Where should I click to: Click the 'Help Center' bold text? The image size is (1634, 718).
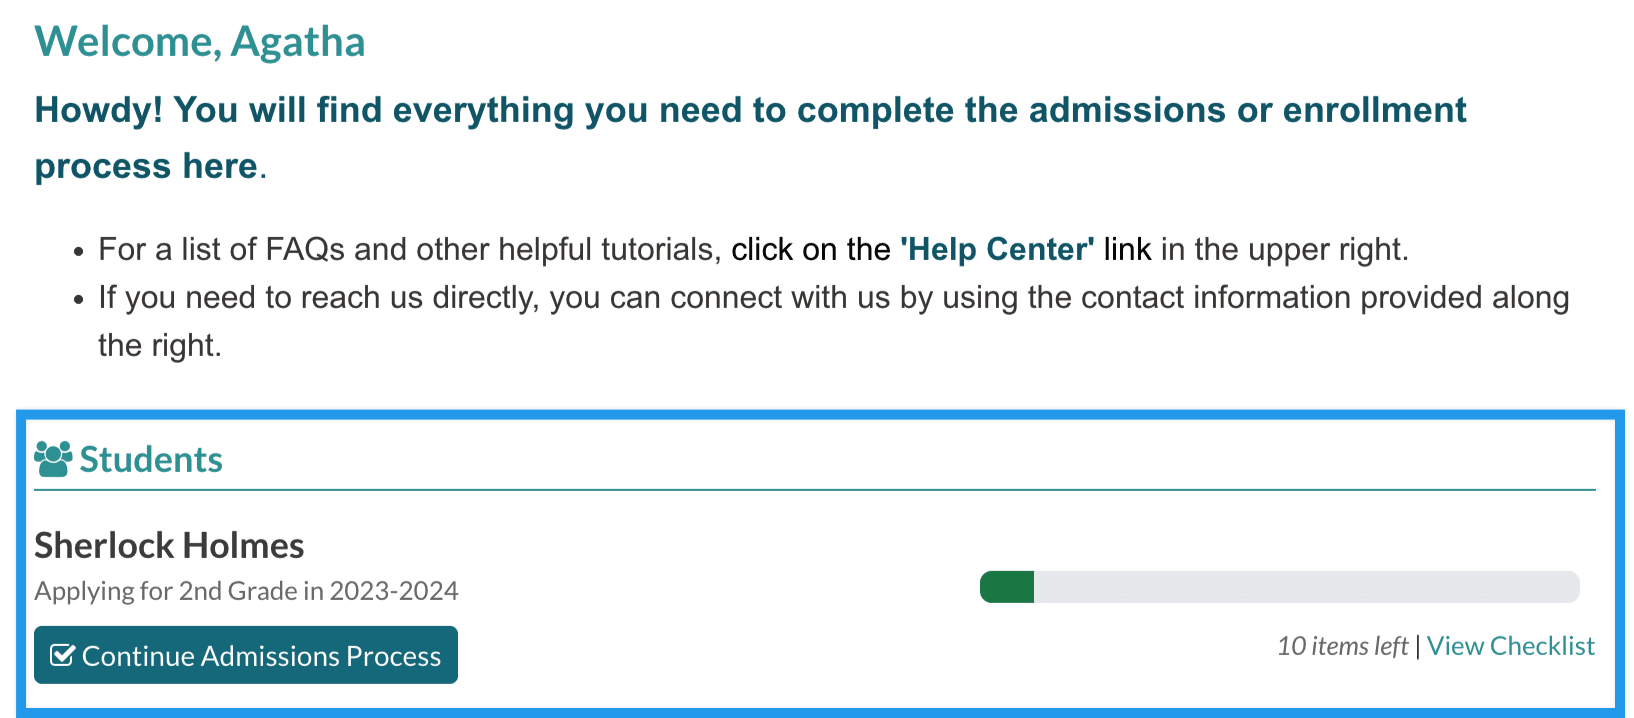pos(996,249)
